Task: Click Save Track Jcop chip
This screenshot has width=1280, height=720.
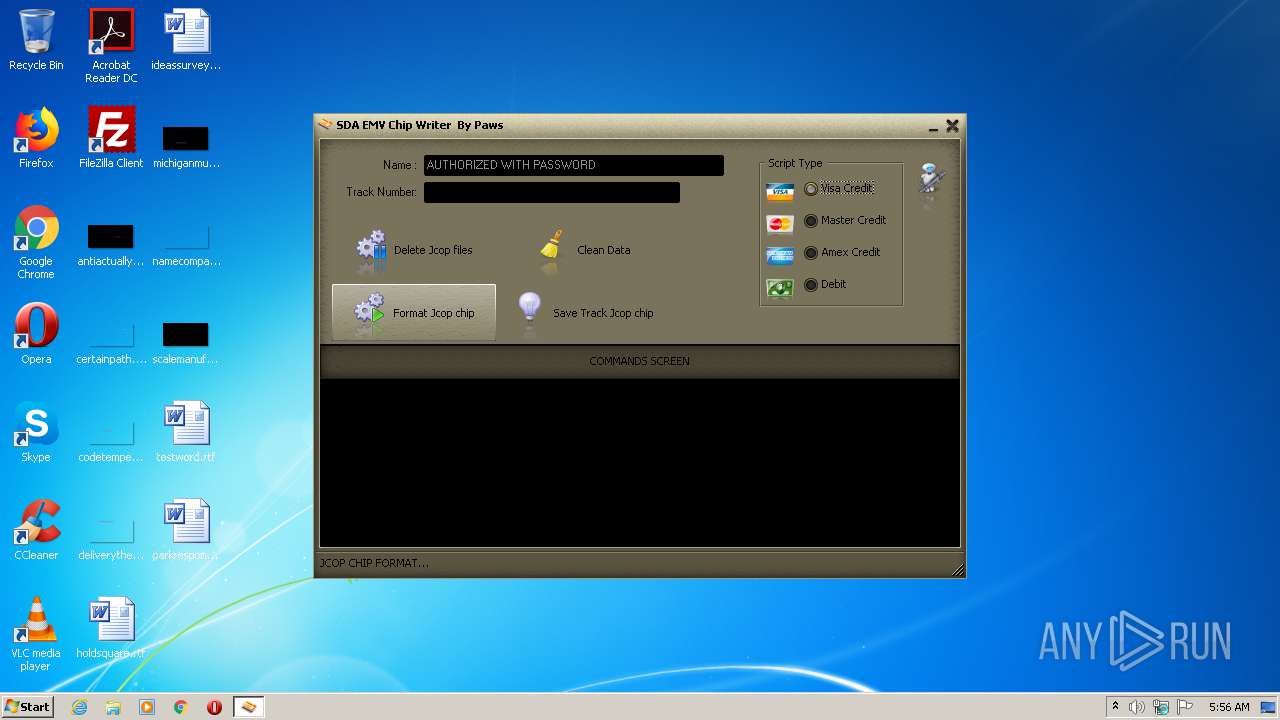Action: click(585, 313)
